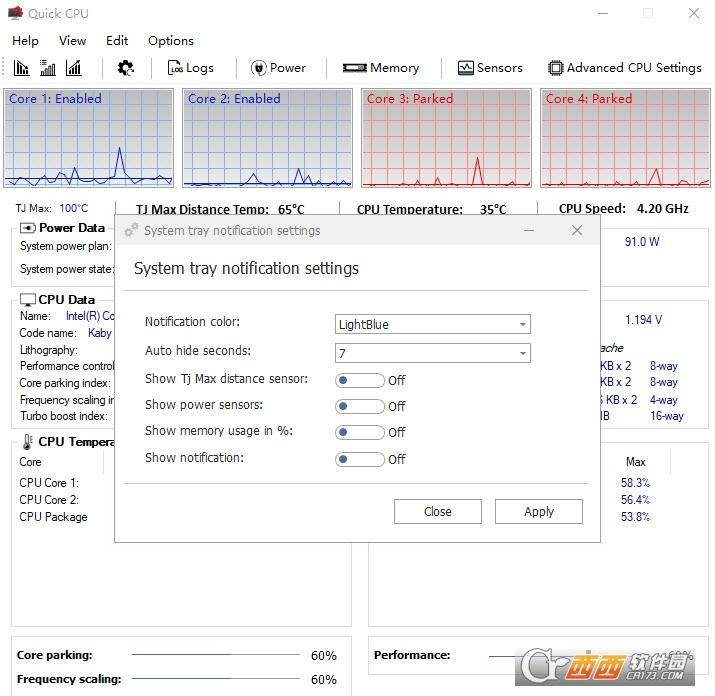This screenshot has height=696, width=715.
Task: Click the CPU Package row label
Action: (53, 517)
